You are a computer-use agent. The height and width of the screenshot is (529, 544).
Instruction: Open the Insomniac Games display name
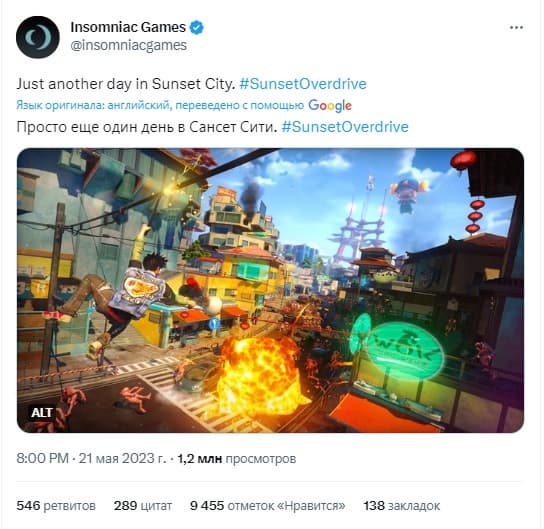point(128,27)
